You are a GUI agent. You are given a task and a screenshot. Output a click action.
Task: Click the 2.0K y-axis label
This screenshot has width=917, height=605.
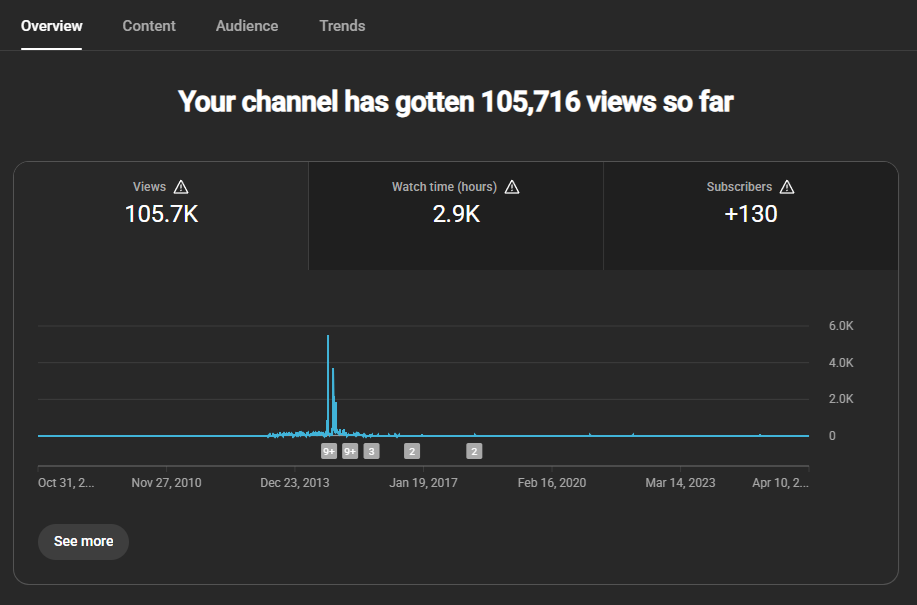841,399
